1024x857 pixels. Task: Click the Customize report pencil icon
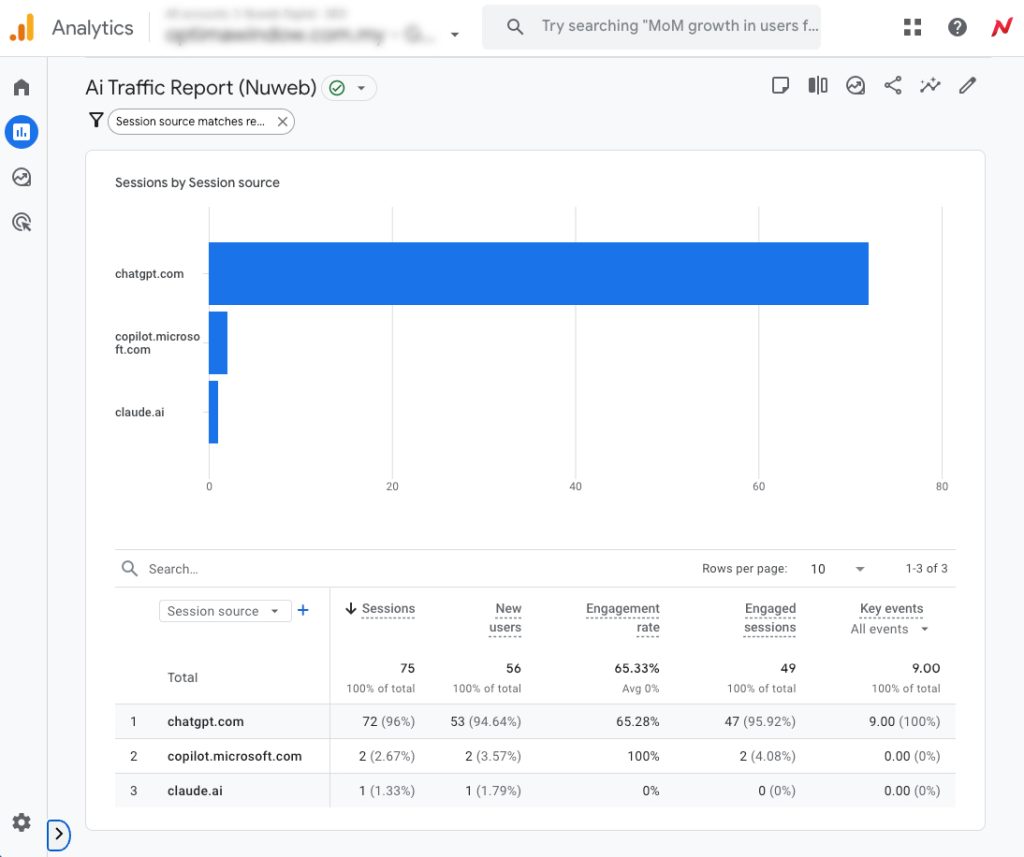[x=967, y=86]
